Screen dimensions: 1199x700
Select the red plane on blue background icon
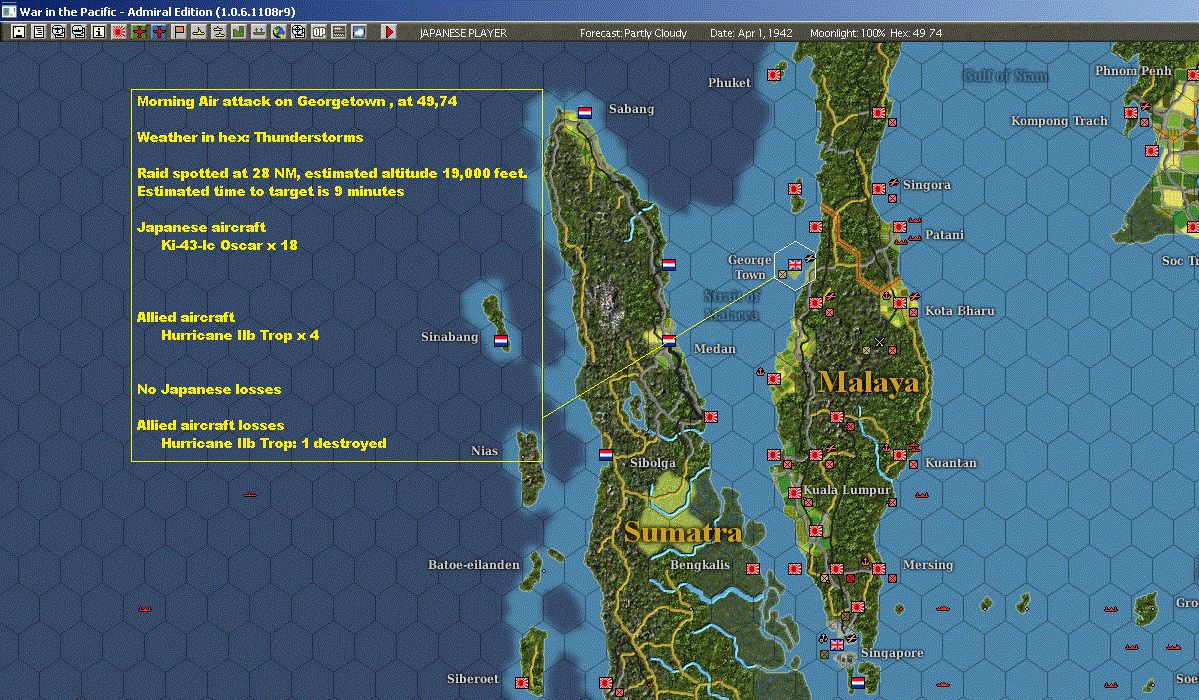tap(158, 32)
